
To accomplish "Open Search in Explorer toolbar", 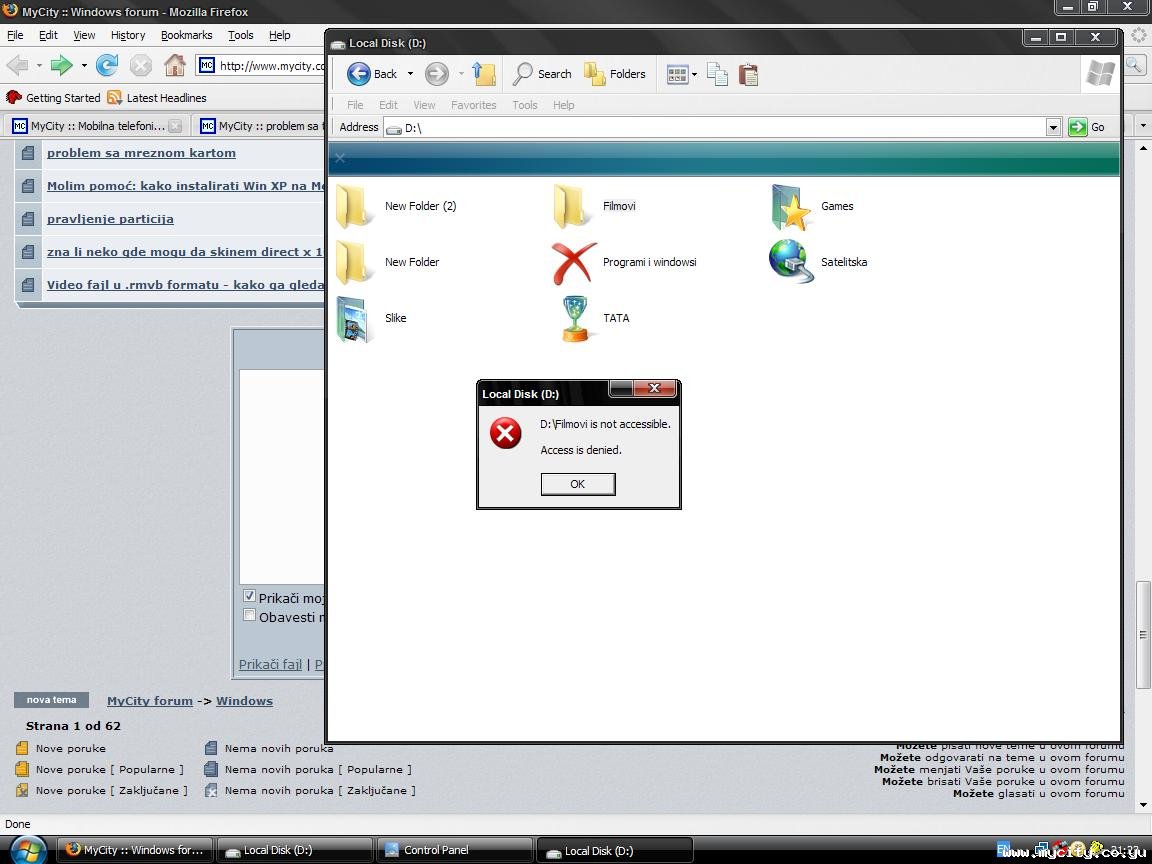I will tap(542, 73).
